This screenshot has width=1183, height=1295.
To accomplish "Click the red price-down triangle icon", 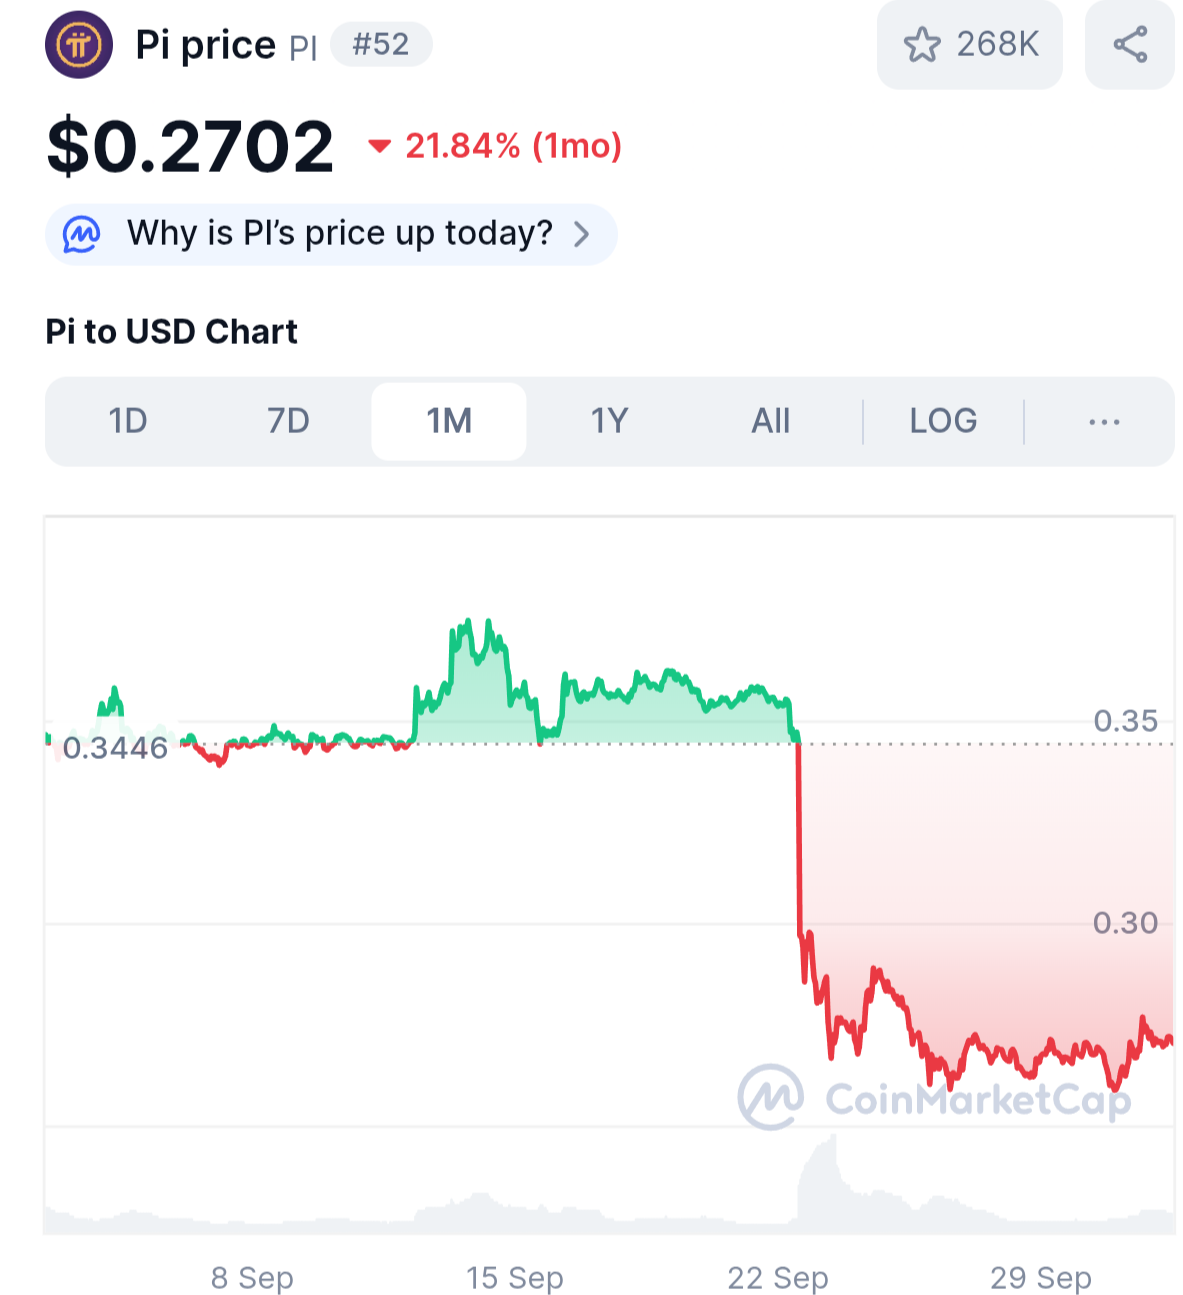I will [379, 147].
